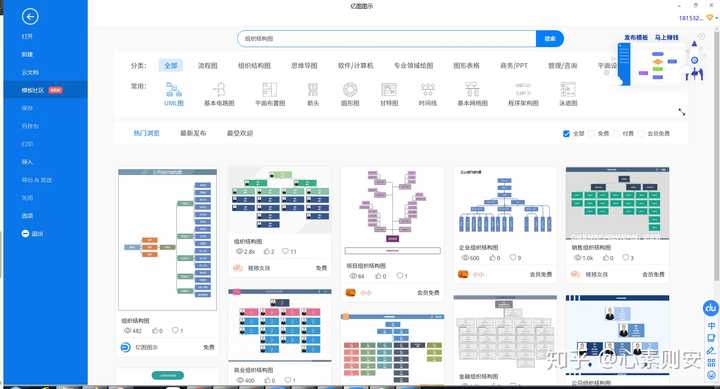Click 退出 in the sidebar
The image size is (720, 389).
click(37, 234)
